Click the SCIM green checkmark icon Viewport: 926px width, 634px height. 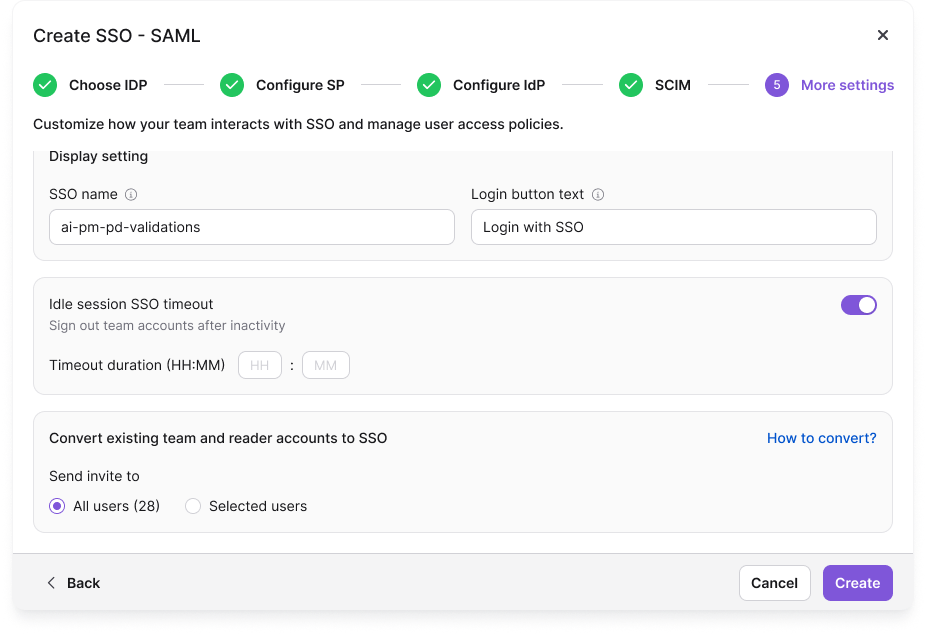pyautogui.click(x=631, y=85)
